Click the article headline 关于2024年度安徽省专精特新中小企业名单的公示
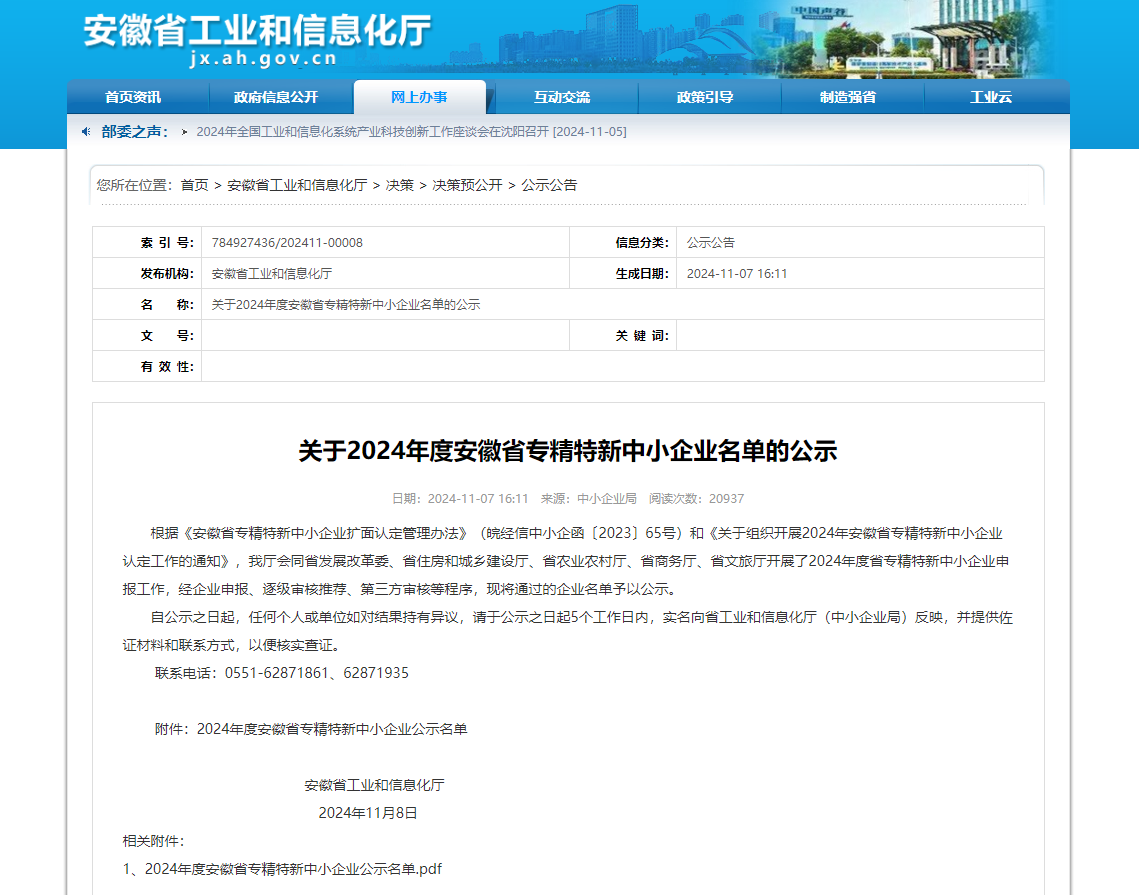The width and height of the screenshot is (1139, 895). (568, 451)
